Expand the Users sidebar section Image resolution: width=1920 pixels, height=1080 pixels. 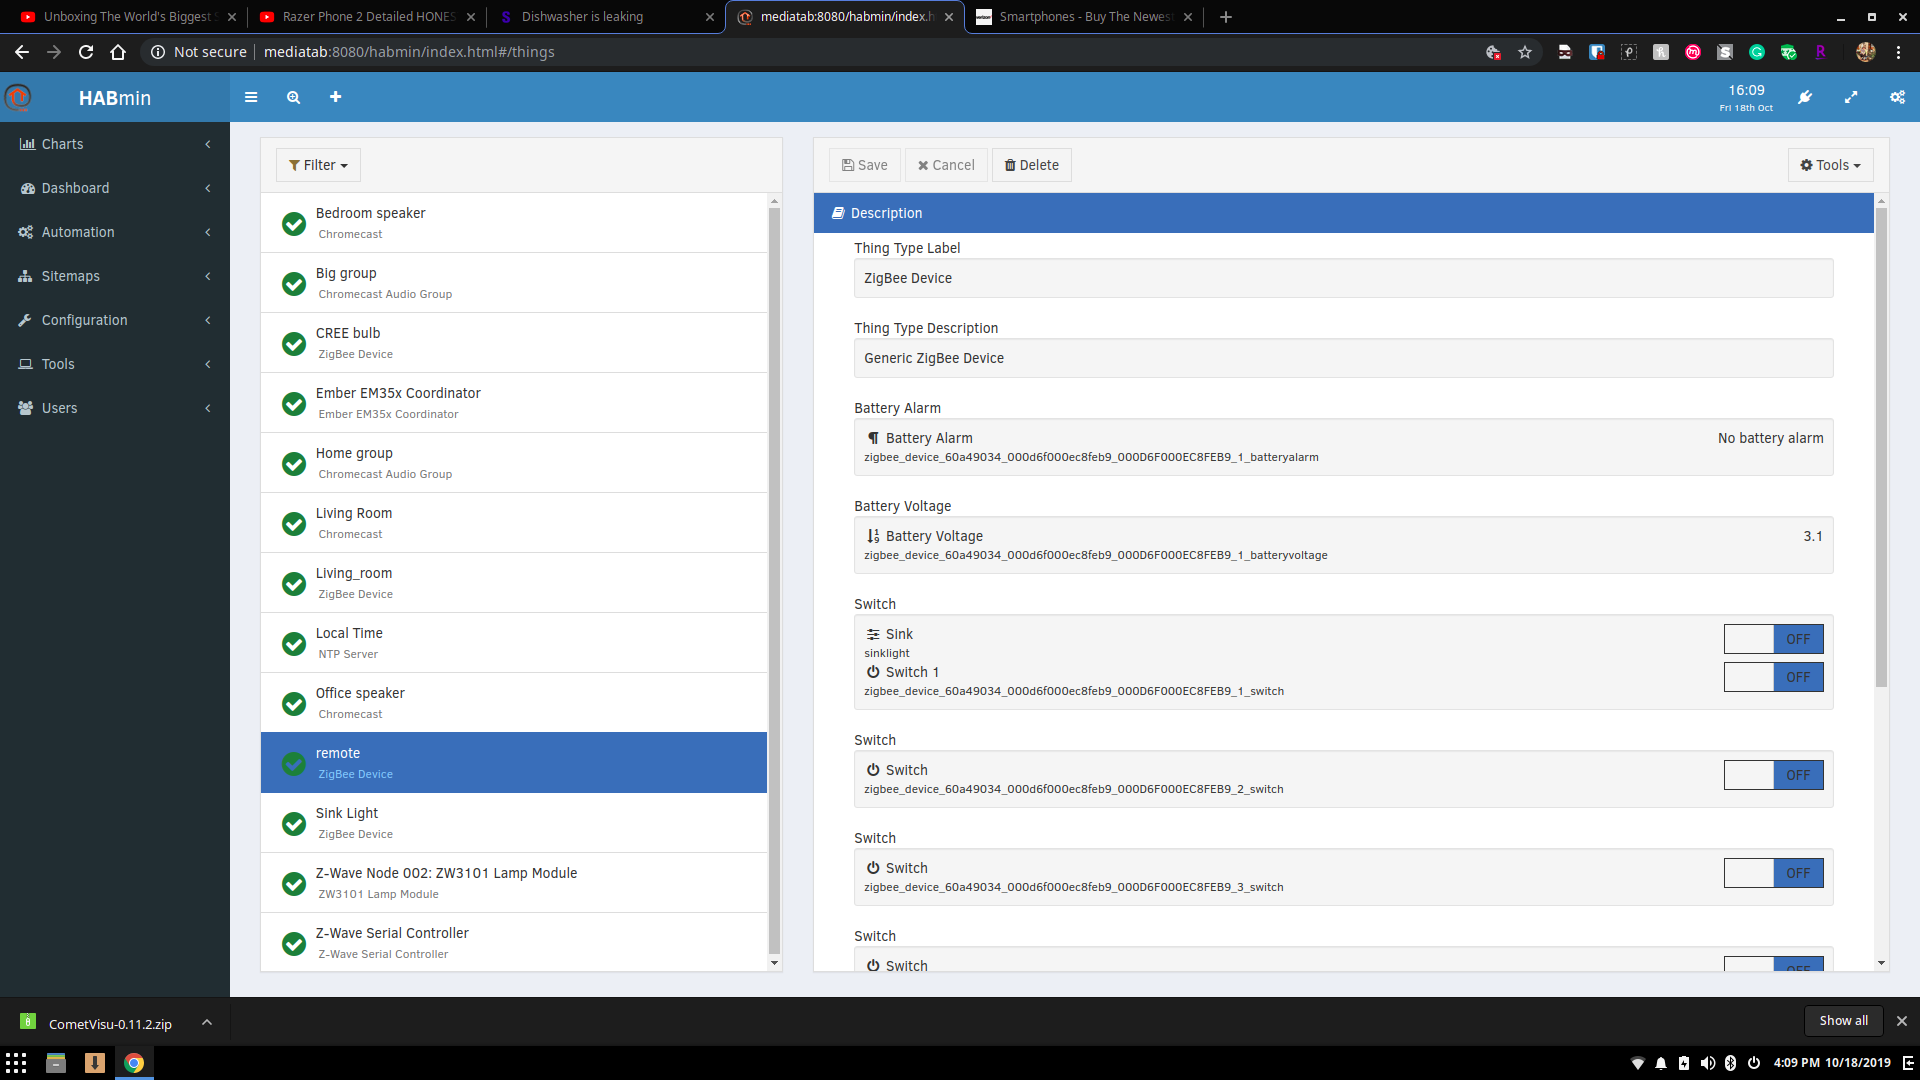click(x=115, y=408)
